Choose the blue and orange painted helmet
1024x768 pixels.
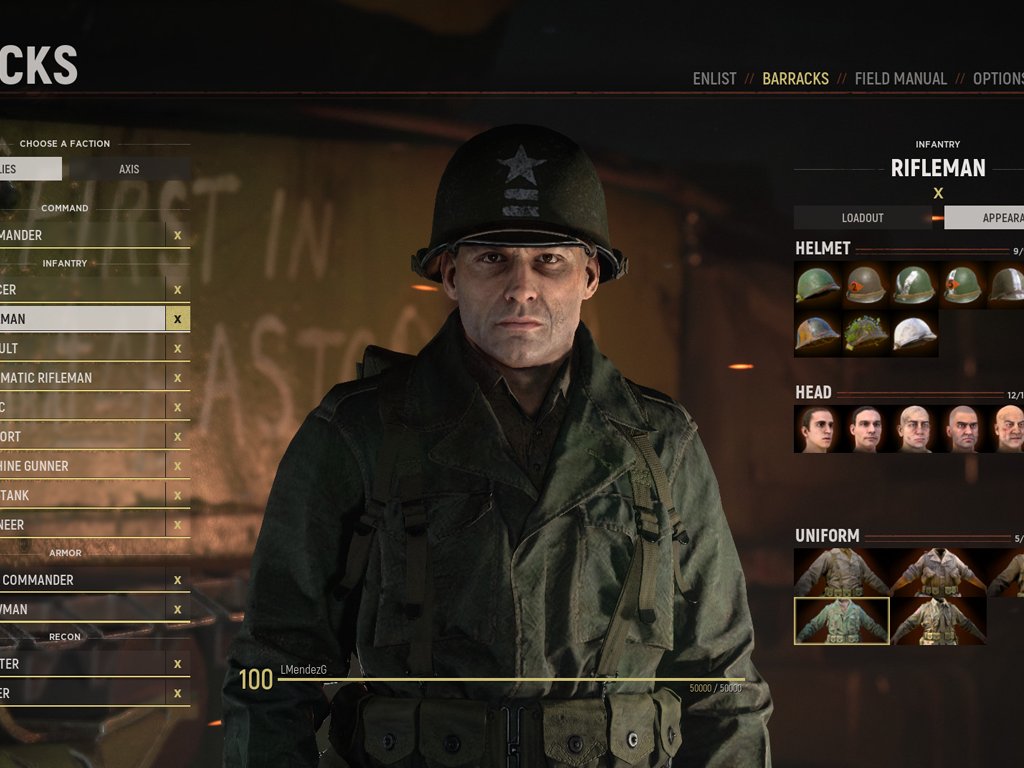pyautogui.click(x=817, y=333)
